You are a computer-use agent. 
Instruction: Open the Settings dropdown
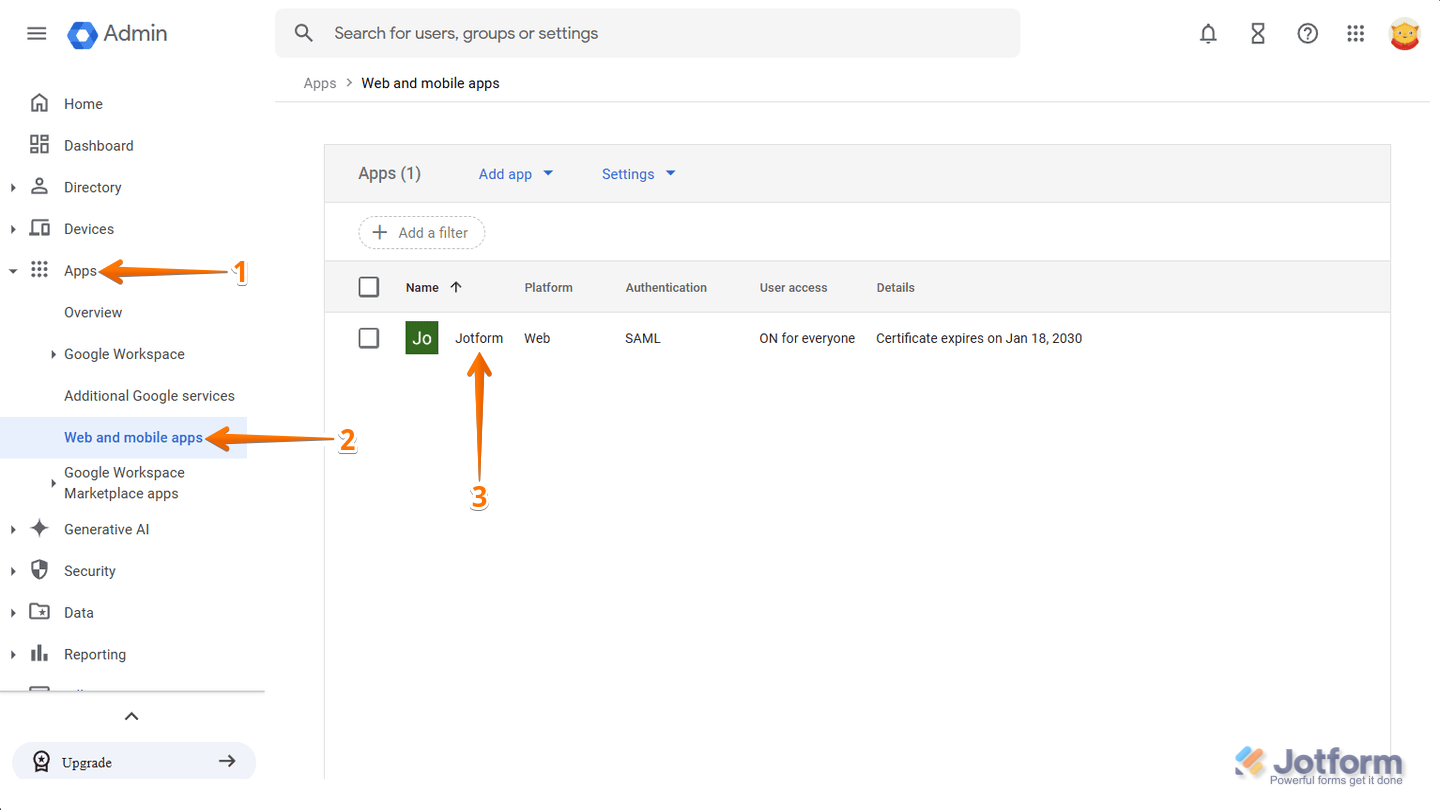pos(639,174)
